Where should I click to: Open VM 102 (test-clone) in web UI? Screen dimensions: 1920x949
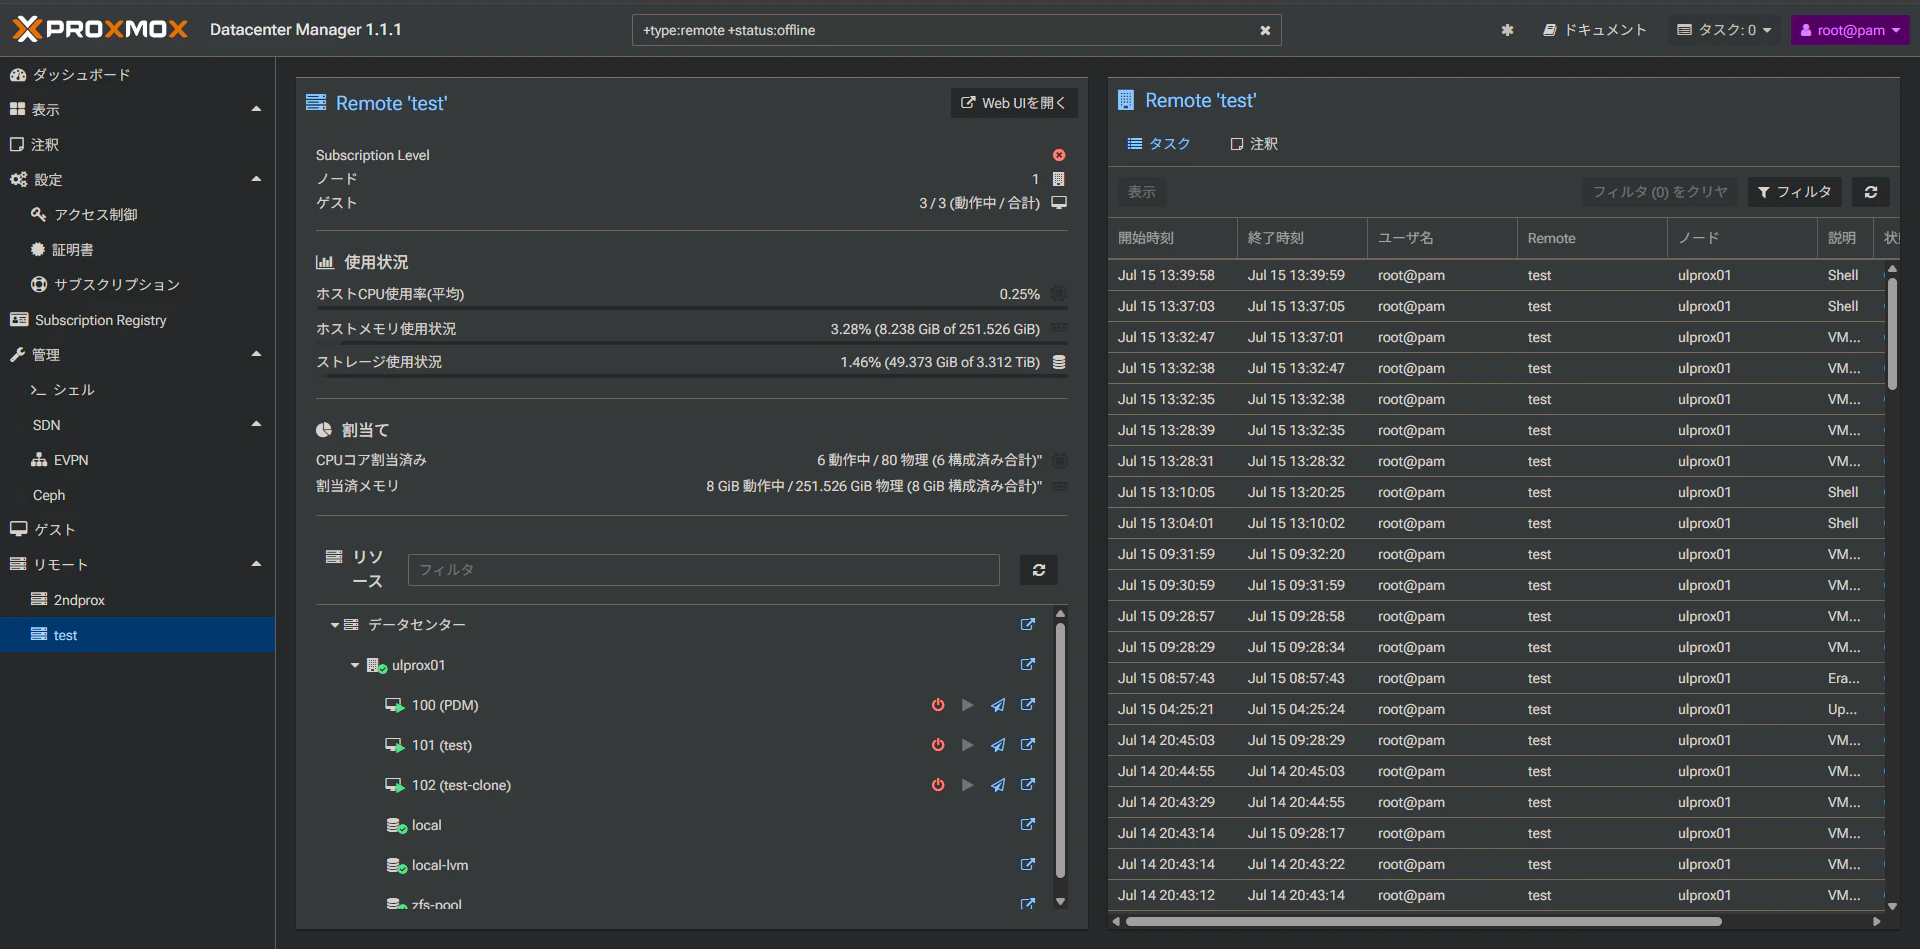click(1027, 784)
